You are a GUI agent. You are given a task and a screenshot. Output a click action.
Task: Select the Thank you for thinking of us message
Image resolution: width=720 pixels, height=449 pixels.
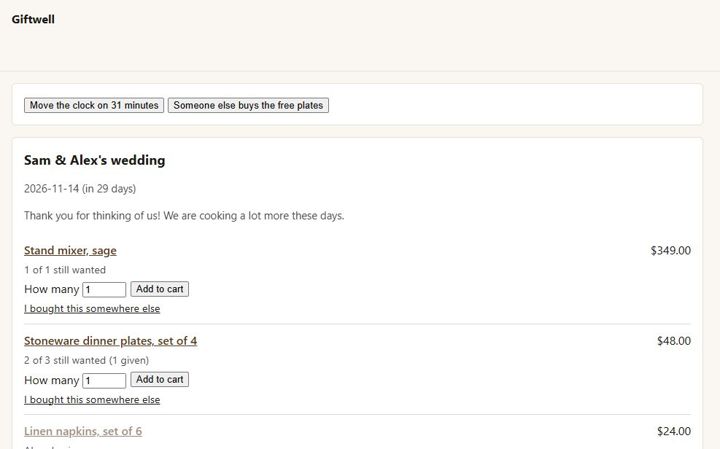pos(184,216)
